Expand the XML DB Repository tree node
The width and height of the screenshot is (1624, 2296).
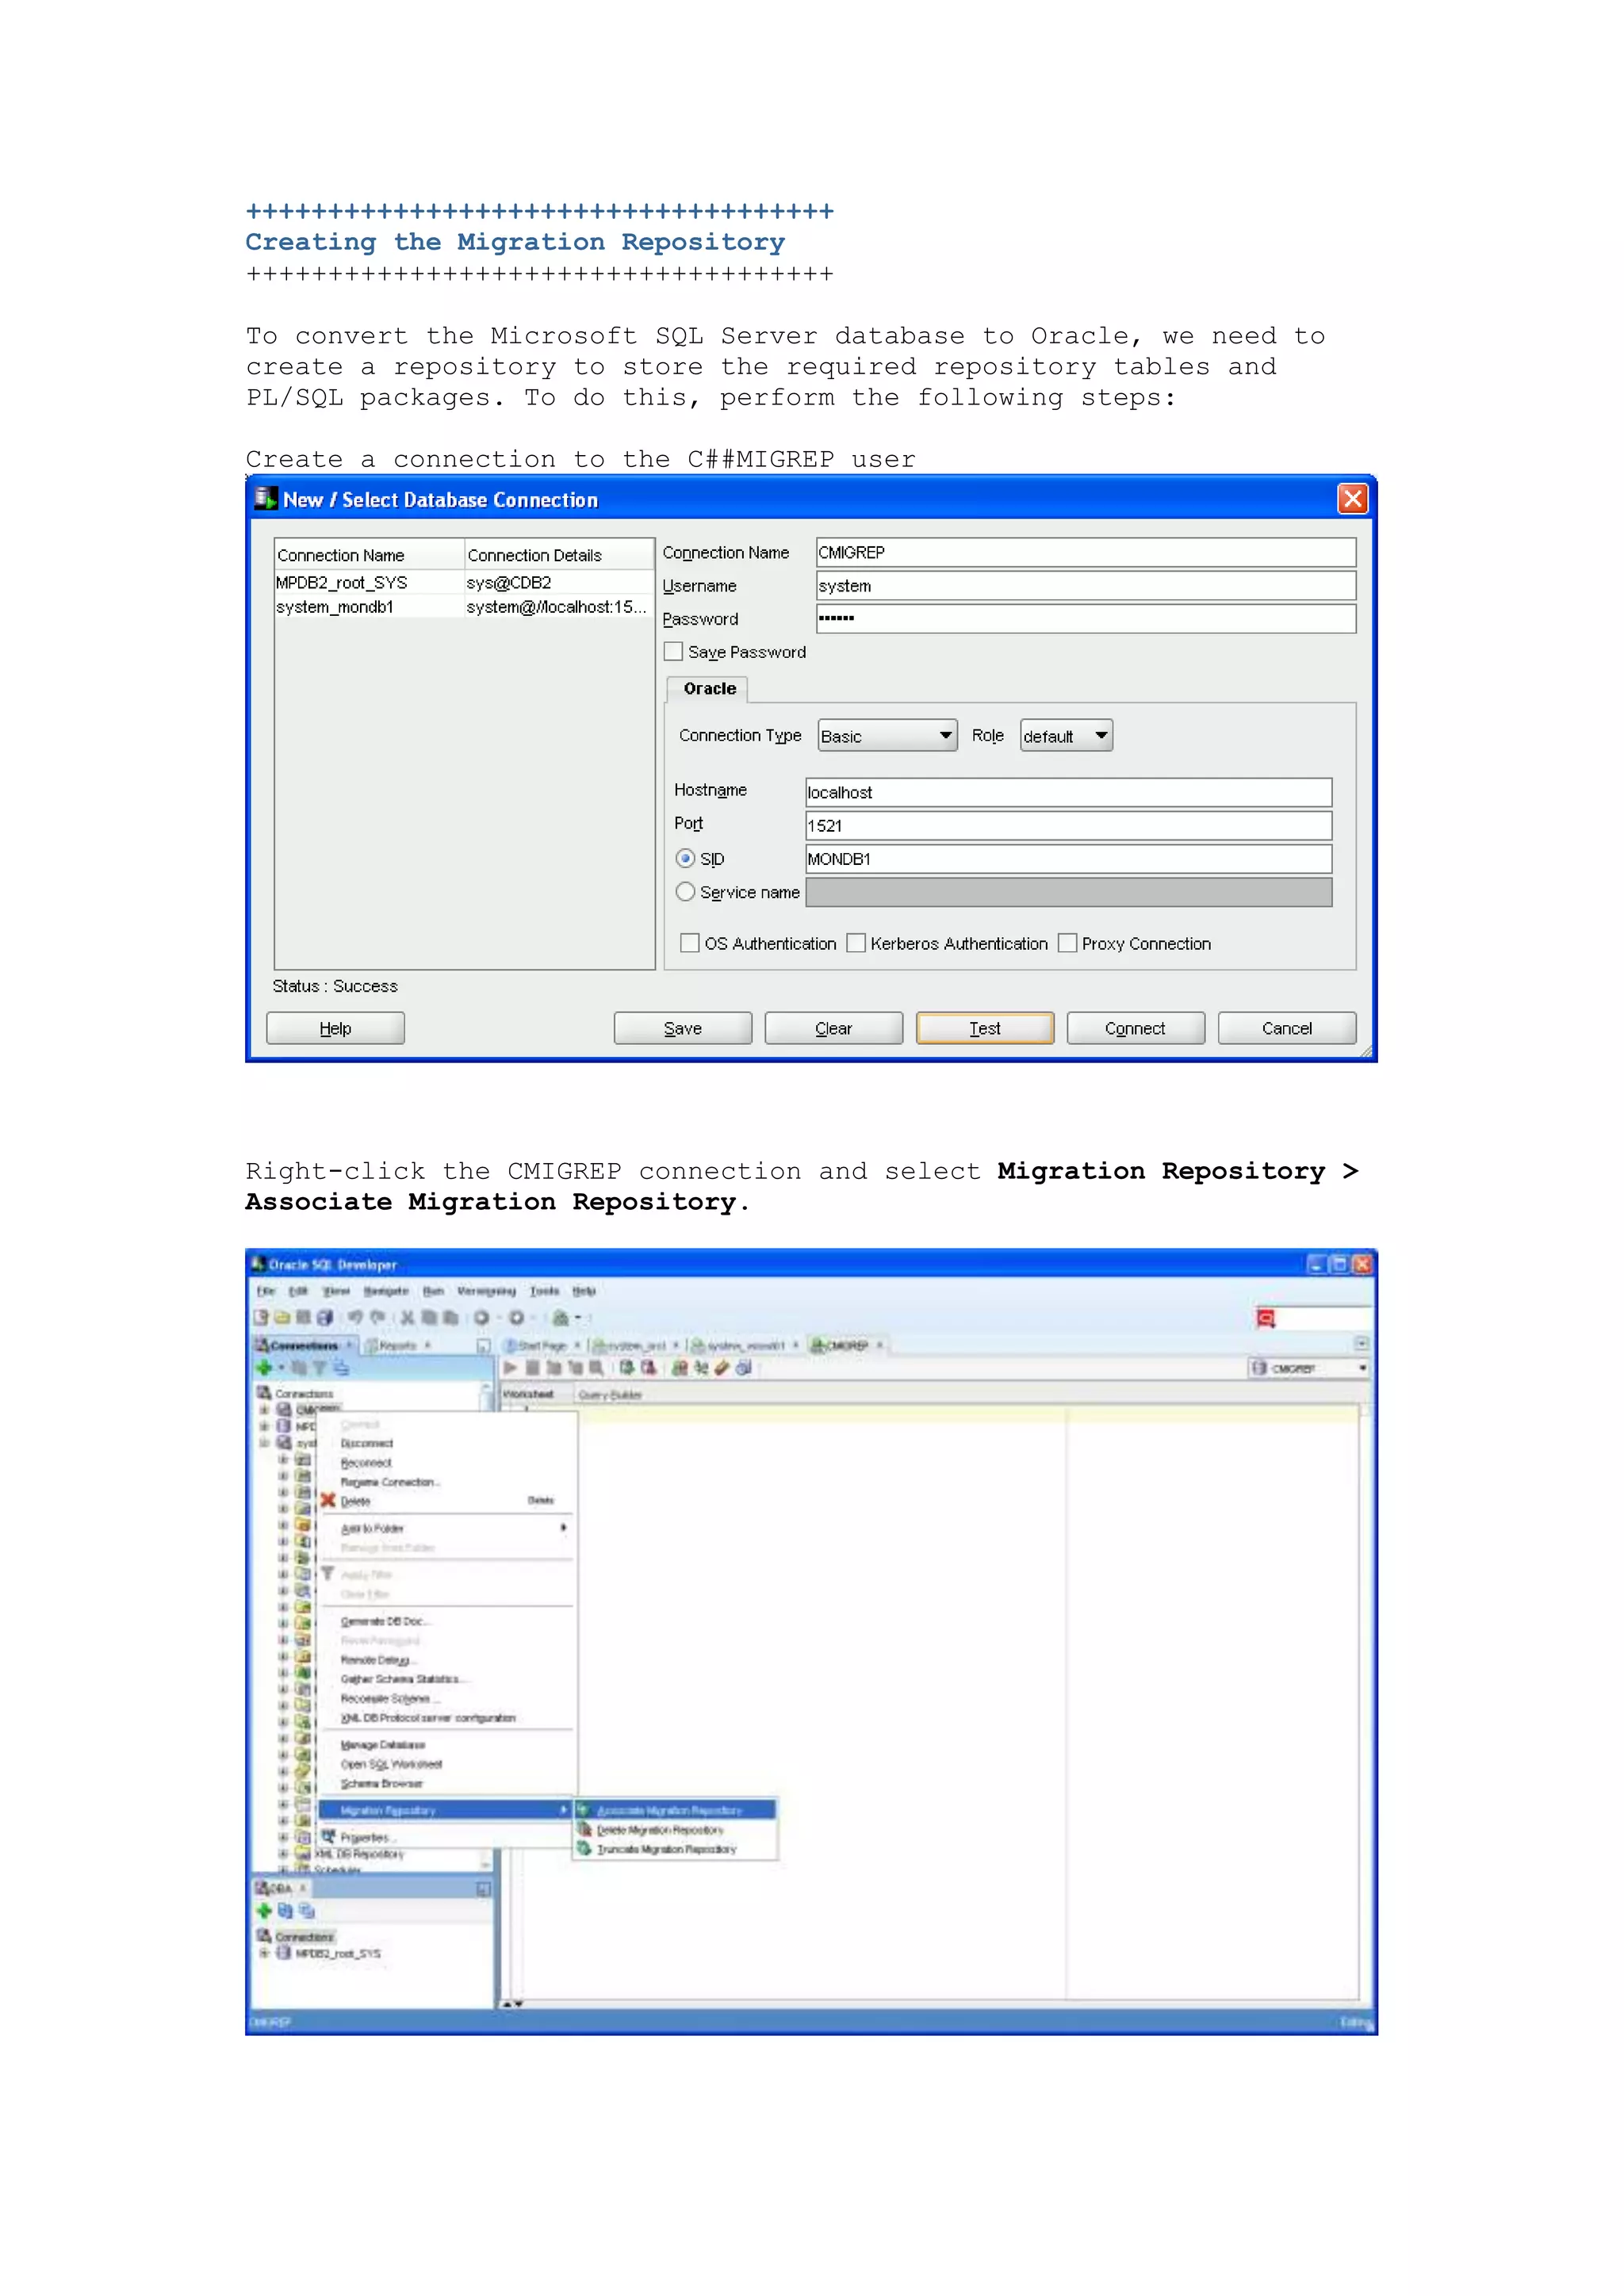coord(284,1854)
